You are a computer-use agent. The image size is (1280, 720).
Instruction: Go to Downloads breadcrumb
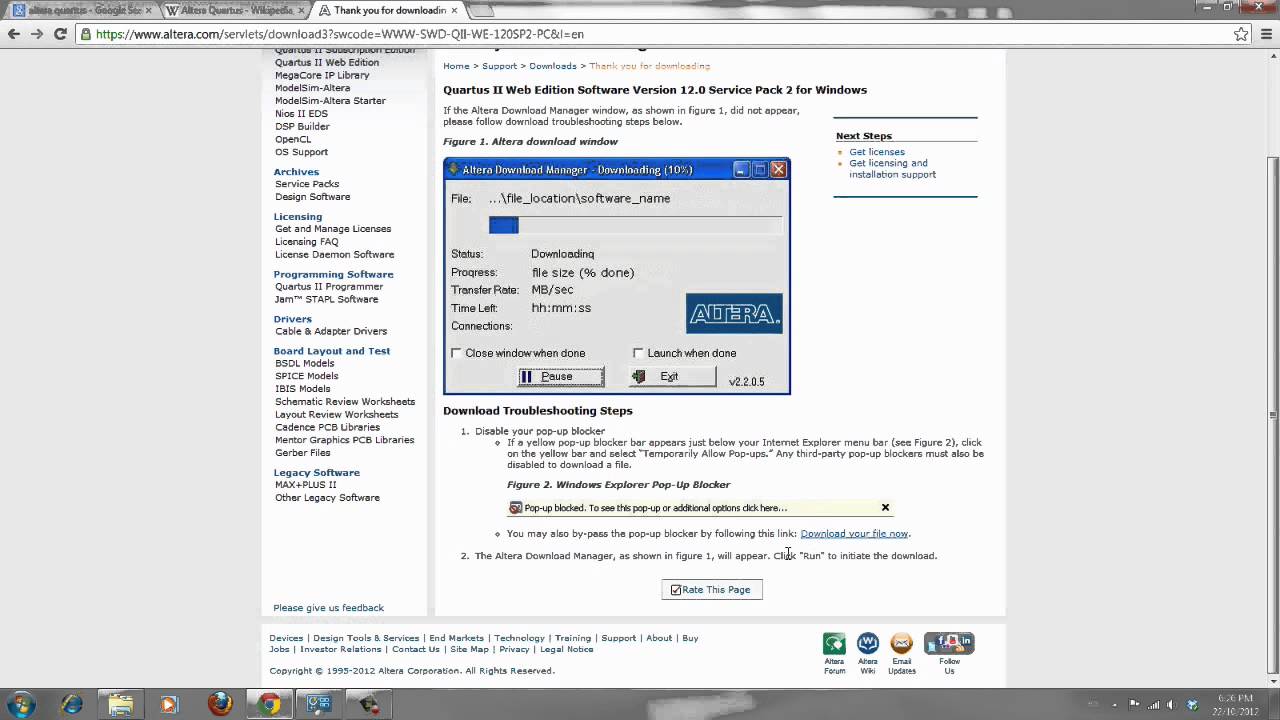point(553,66)
